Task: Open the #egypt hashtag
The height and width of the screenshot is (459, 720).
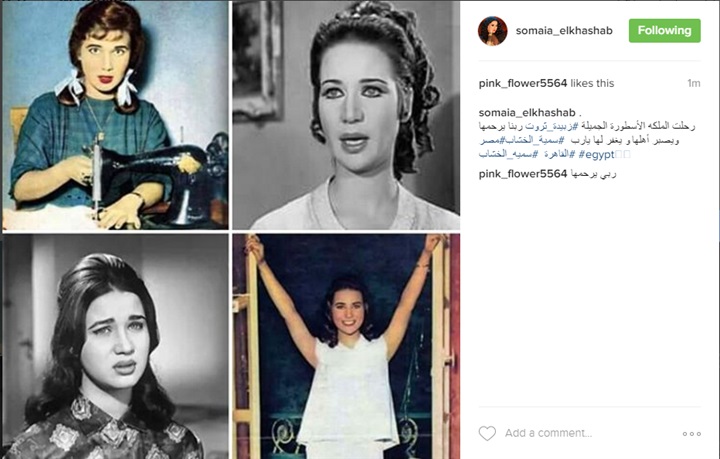Action: point(596,155)
